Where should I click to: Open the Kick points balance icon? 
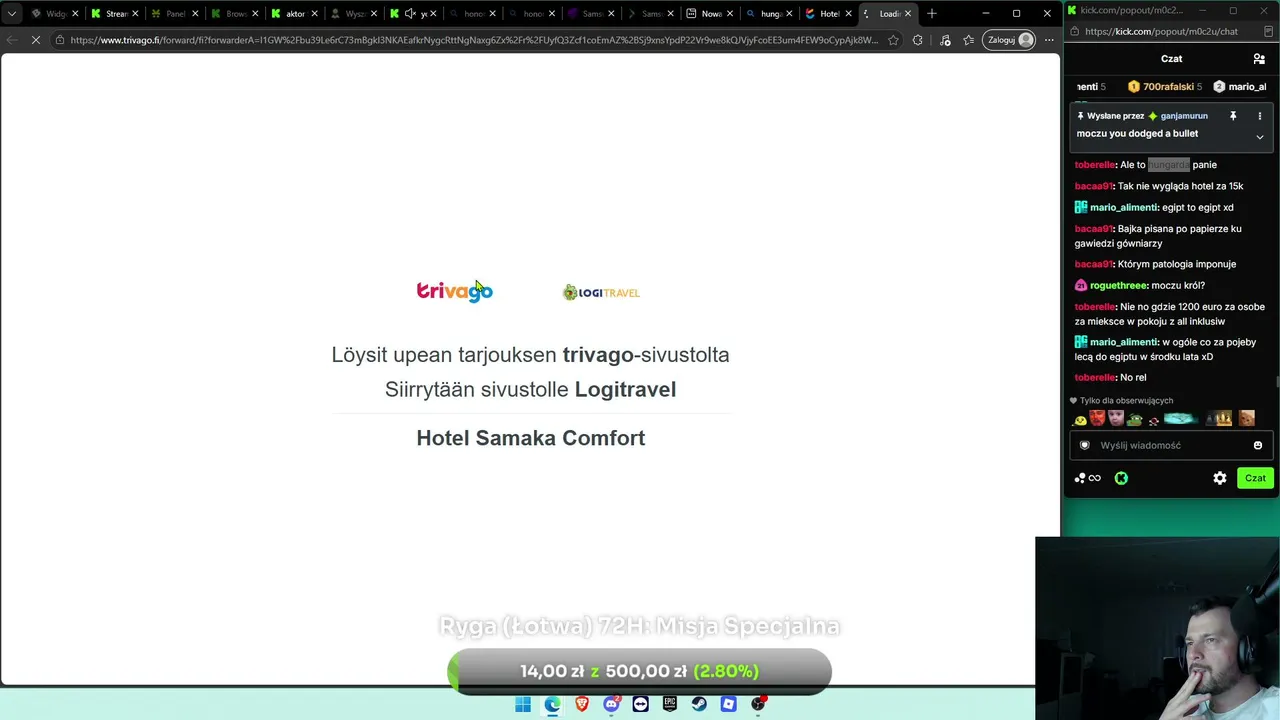[x=1087, y=478]
